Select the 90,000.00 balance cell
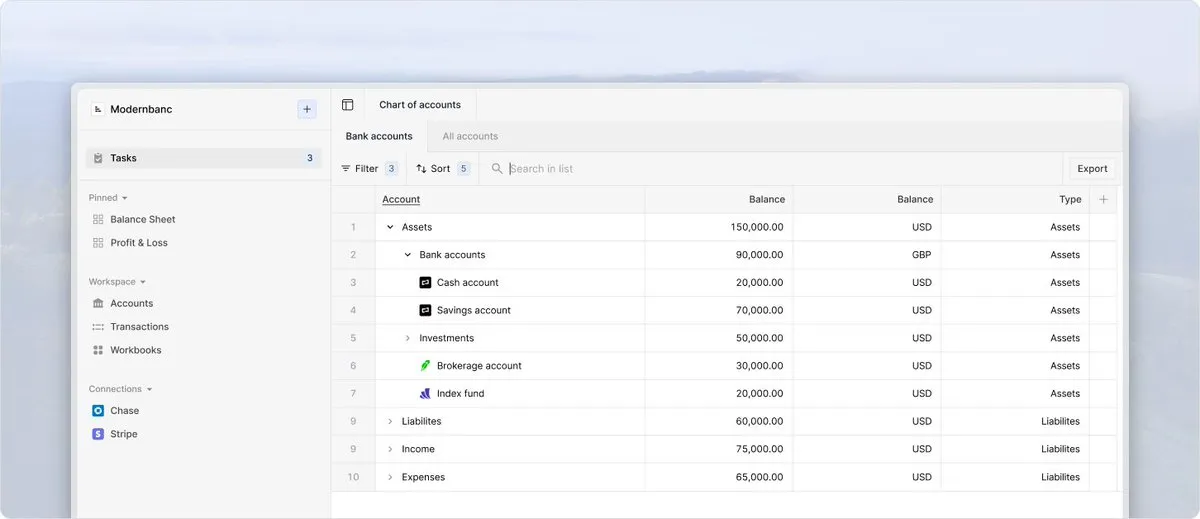The width and height of the screenshot is (1200, 519). (x=719, y=255)
